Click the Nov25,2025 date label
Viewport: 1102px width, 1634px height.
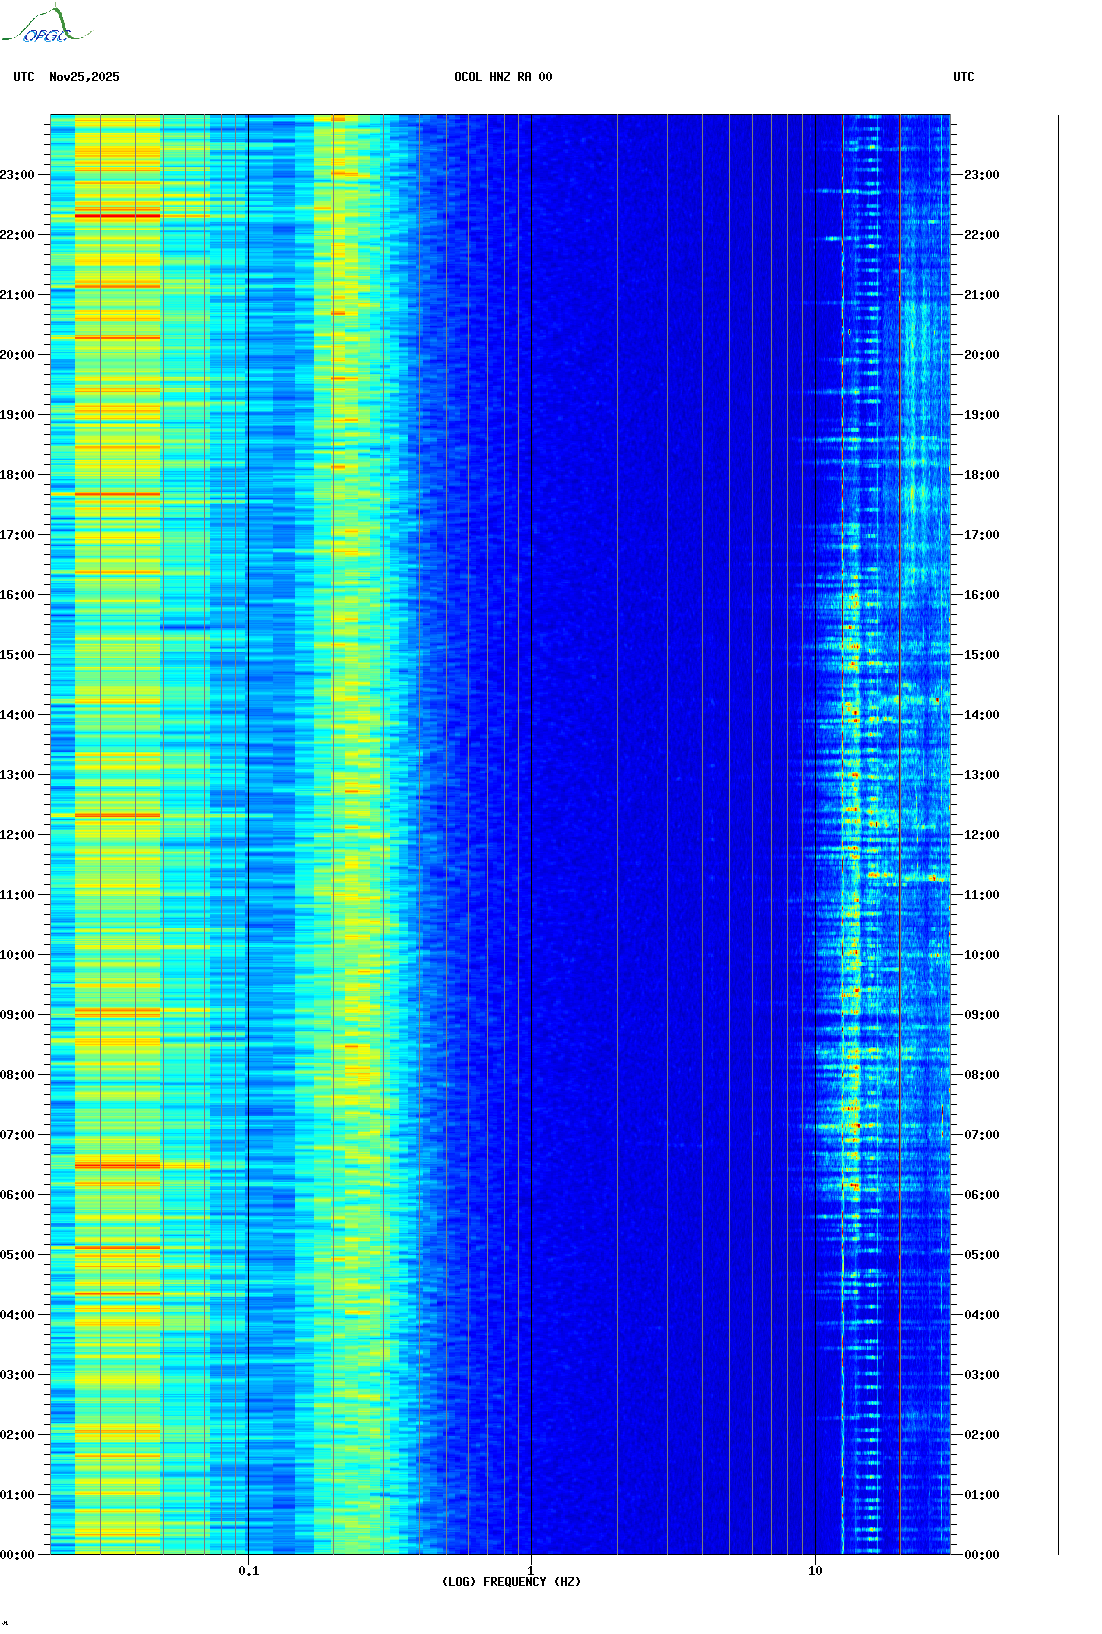point(84,77)
